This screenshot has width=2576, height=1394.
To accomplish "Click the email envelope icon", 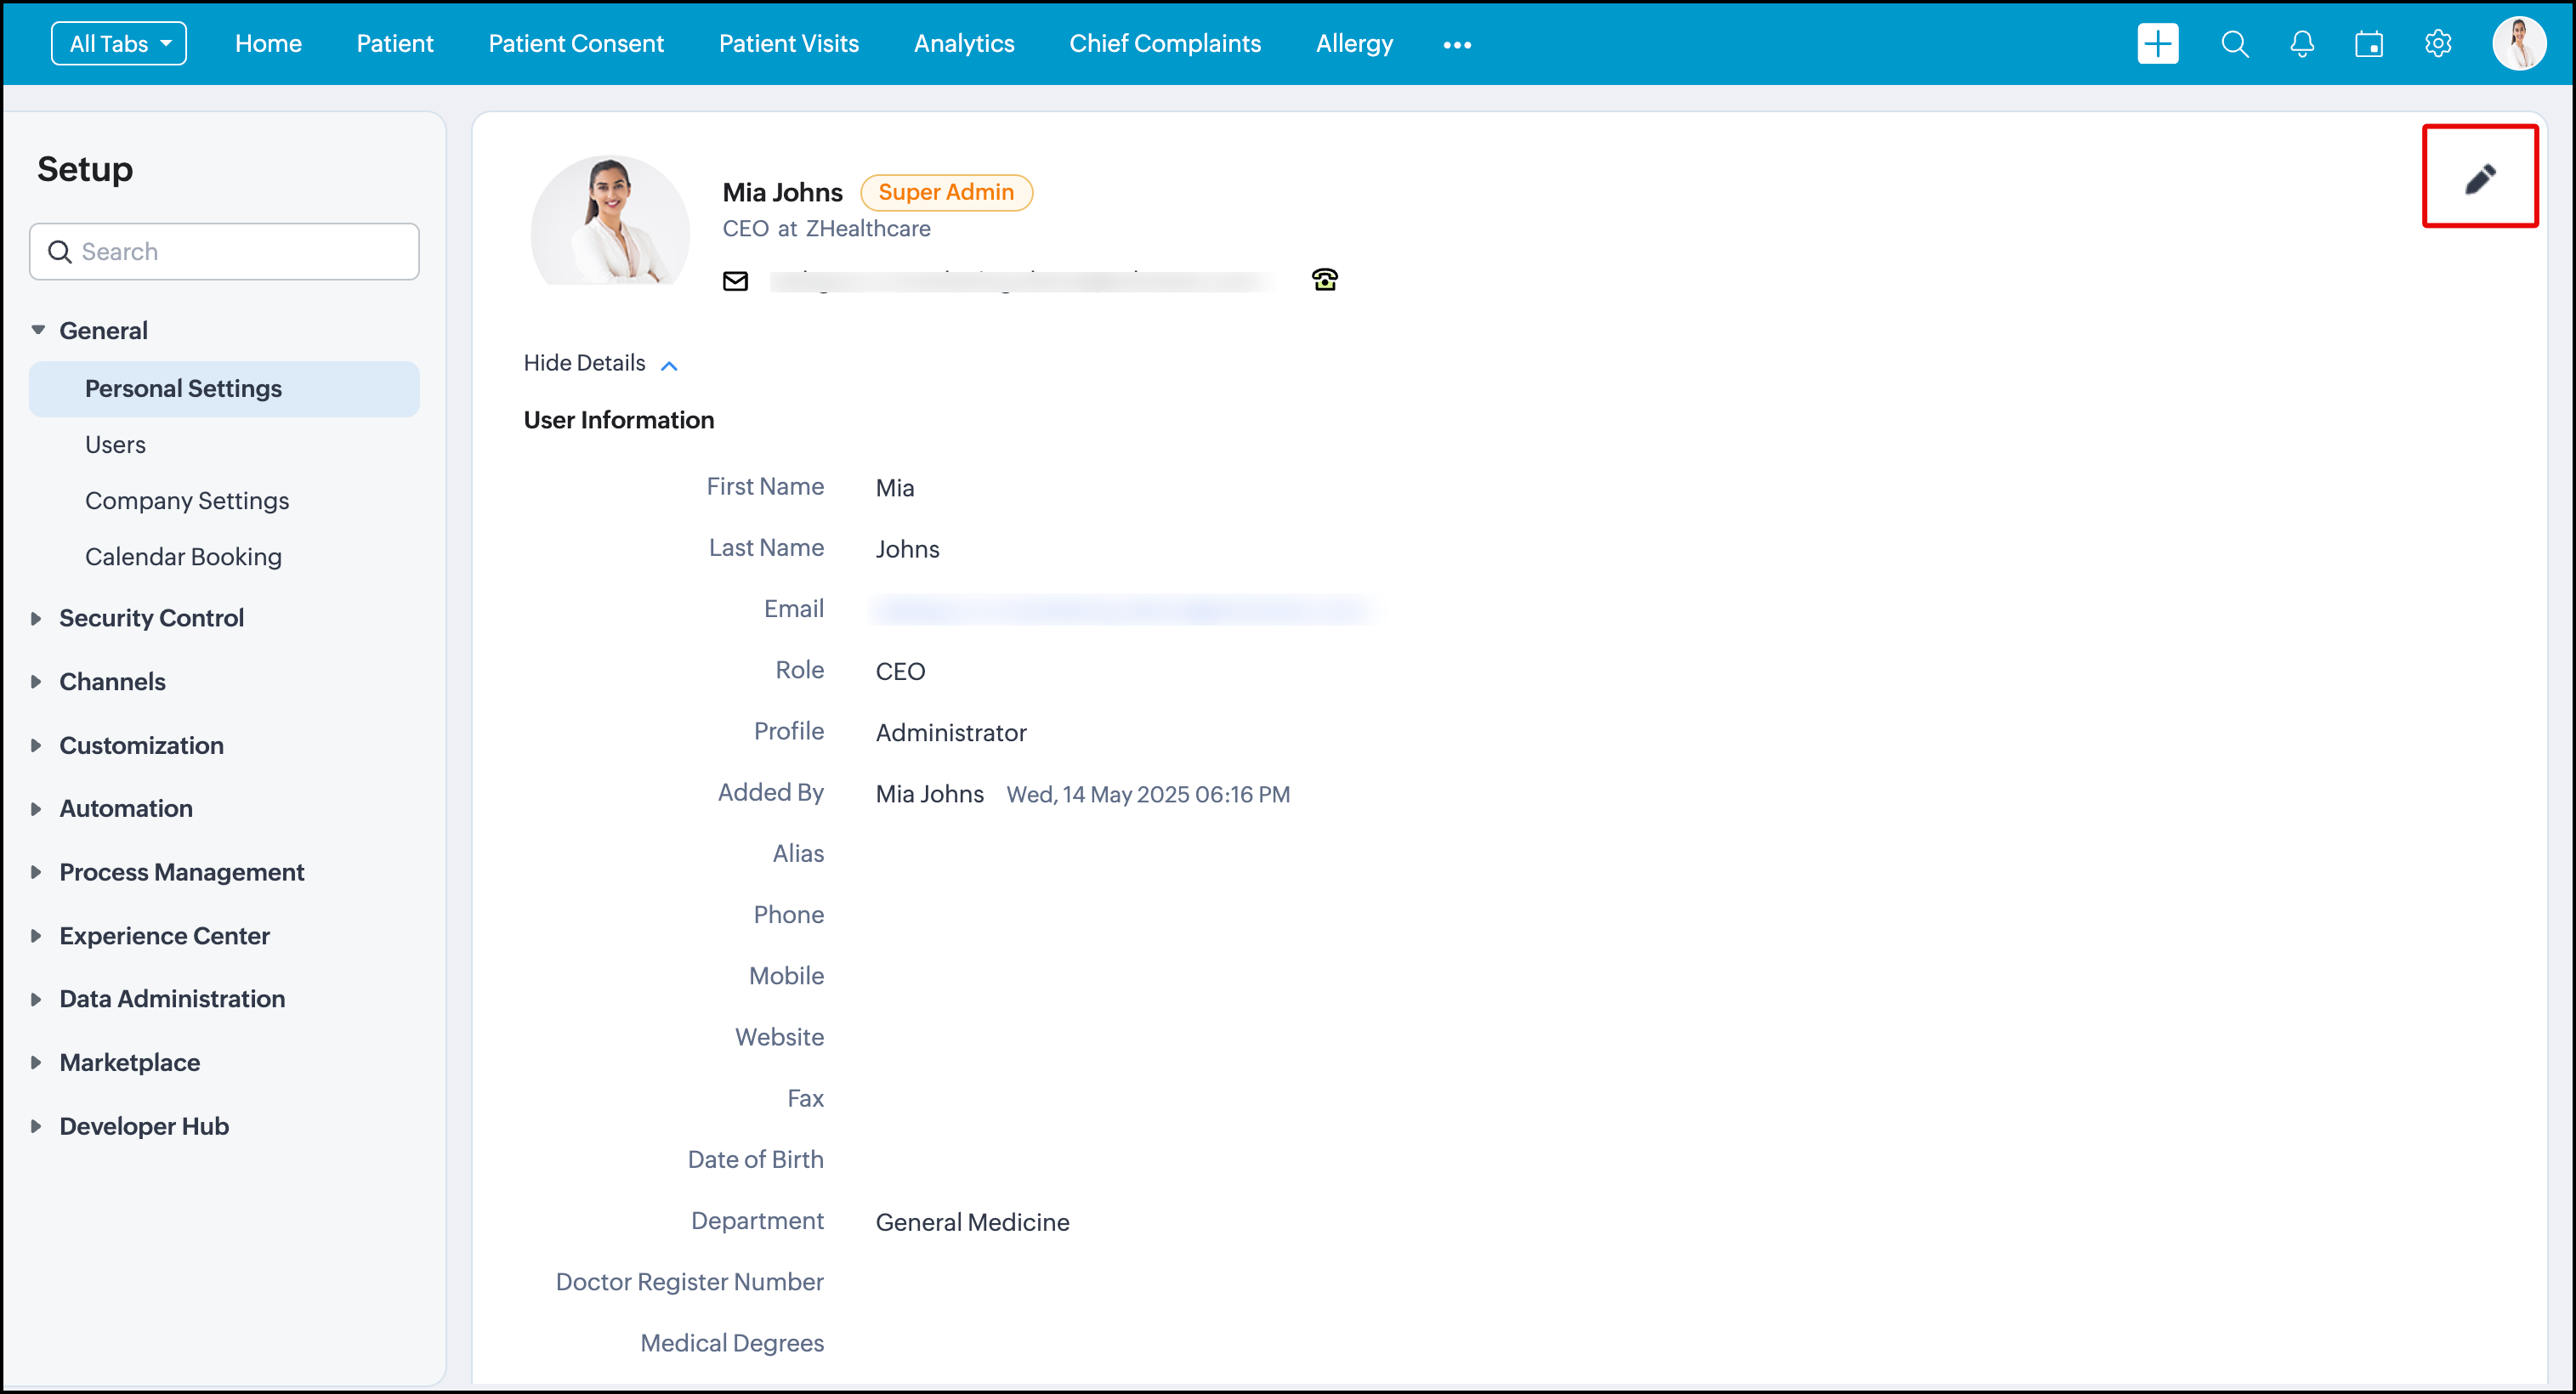I will (x=735, y=281).
